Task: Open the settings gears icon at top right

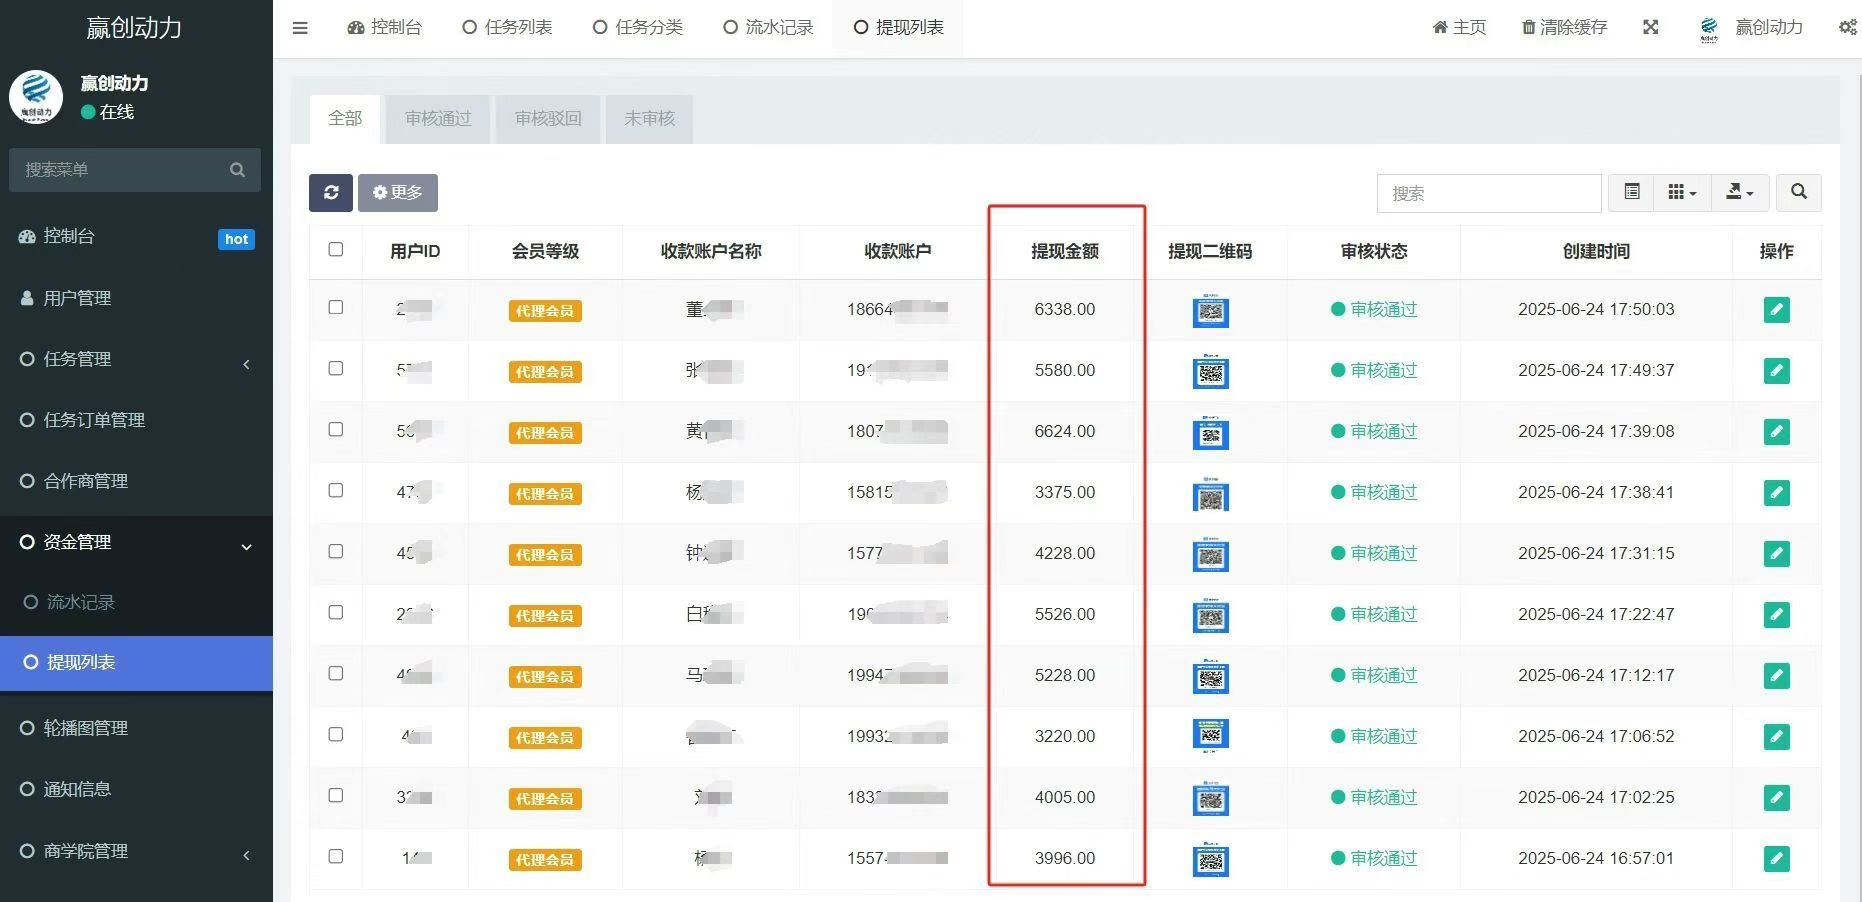Action: 1848,27
